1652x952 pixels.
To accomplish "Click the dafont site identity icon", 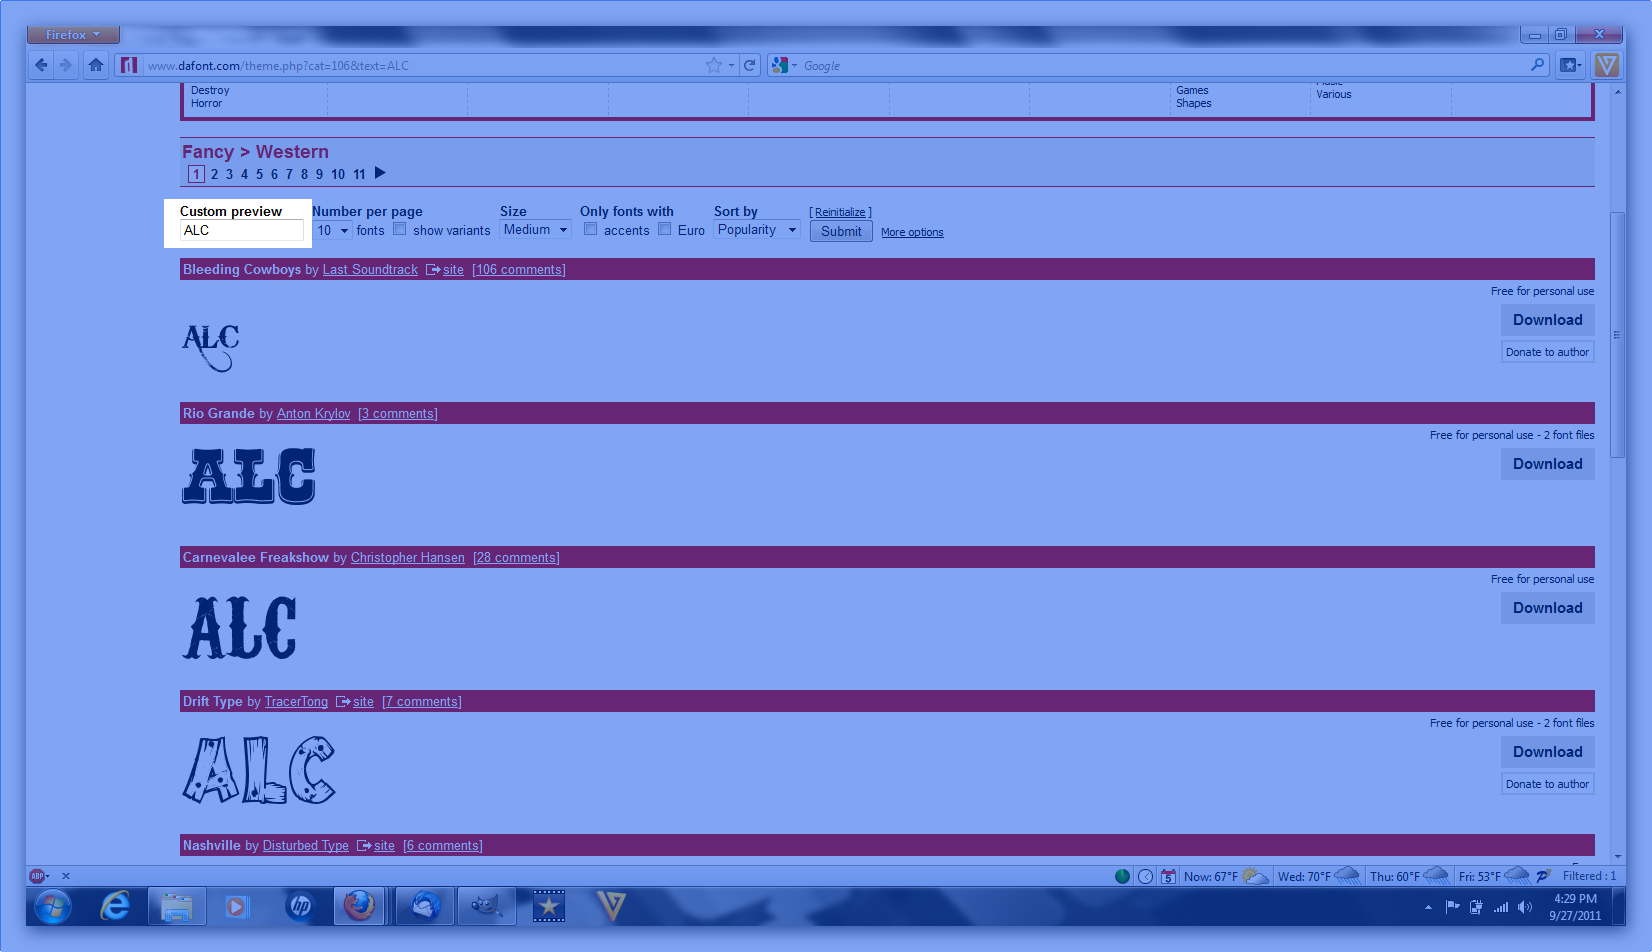I will tap(129, 65).
